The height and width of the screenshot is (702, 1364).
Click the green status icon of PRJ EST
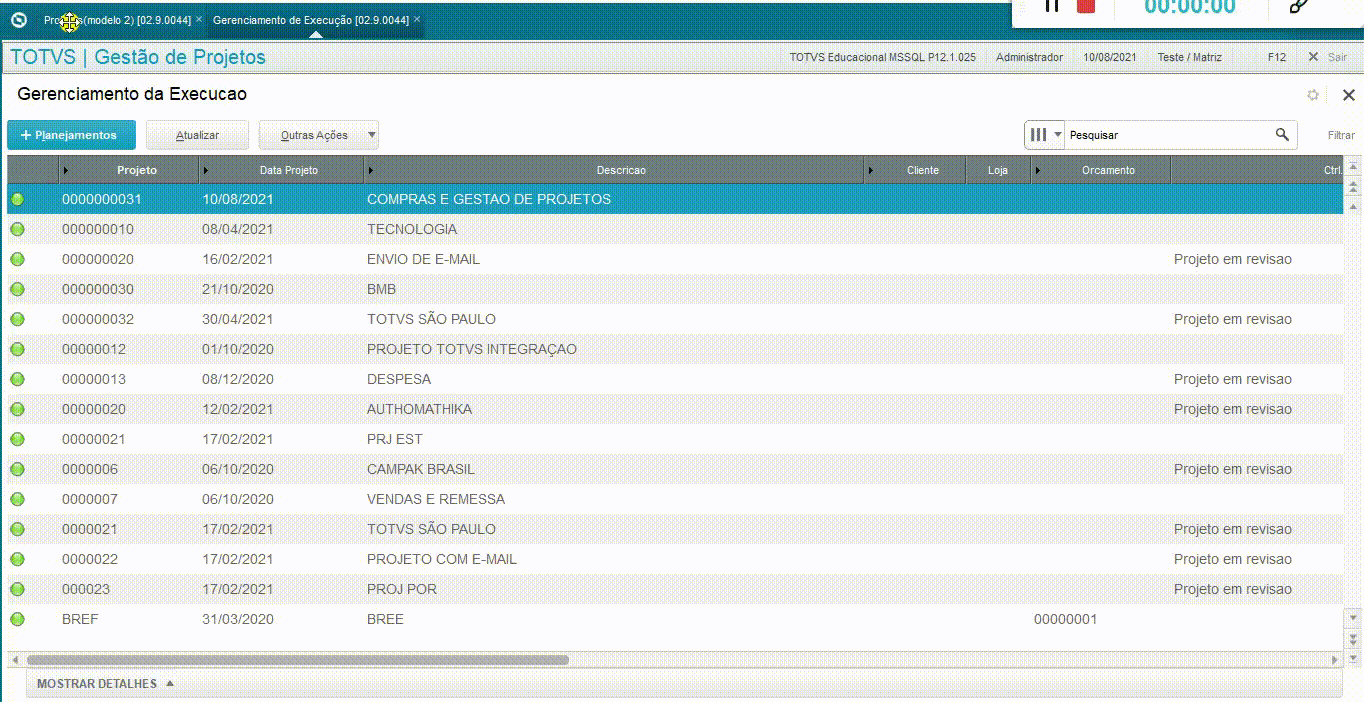tap(17, 439)
